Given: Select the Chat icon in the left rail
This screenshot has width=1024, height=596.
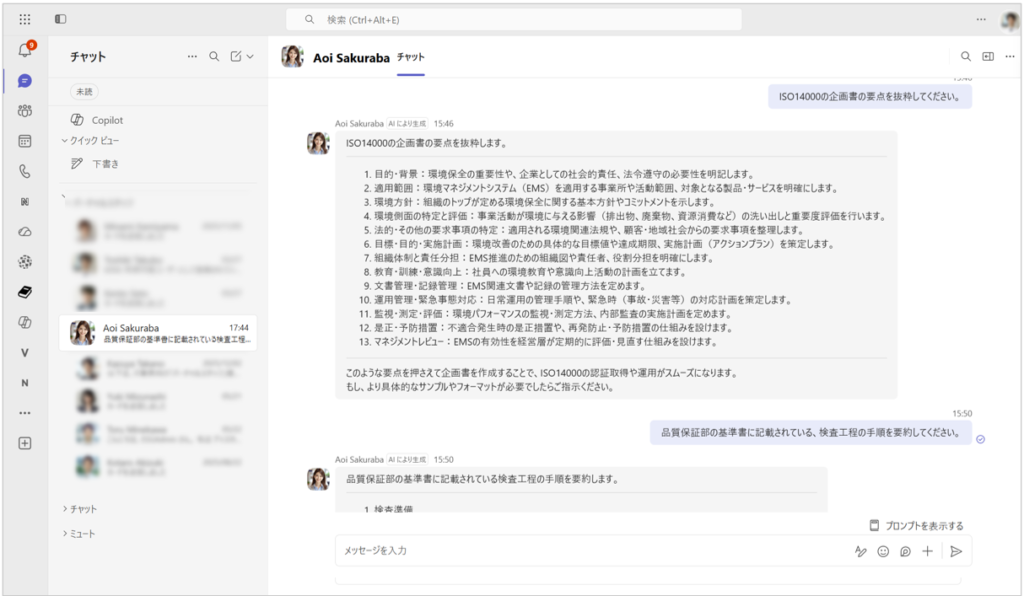Looking at the screenshot, I should point(25,81).
